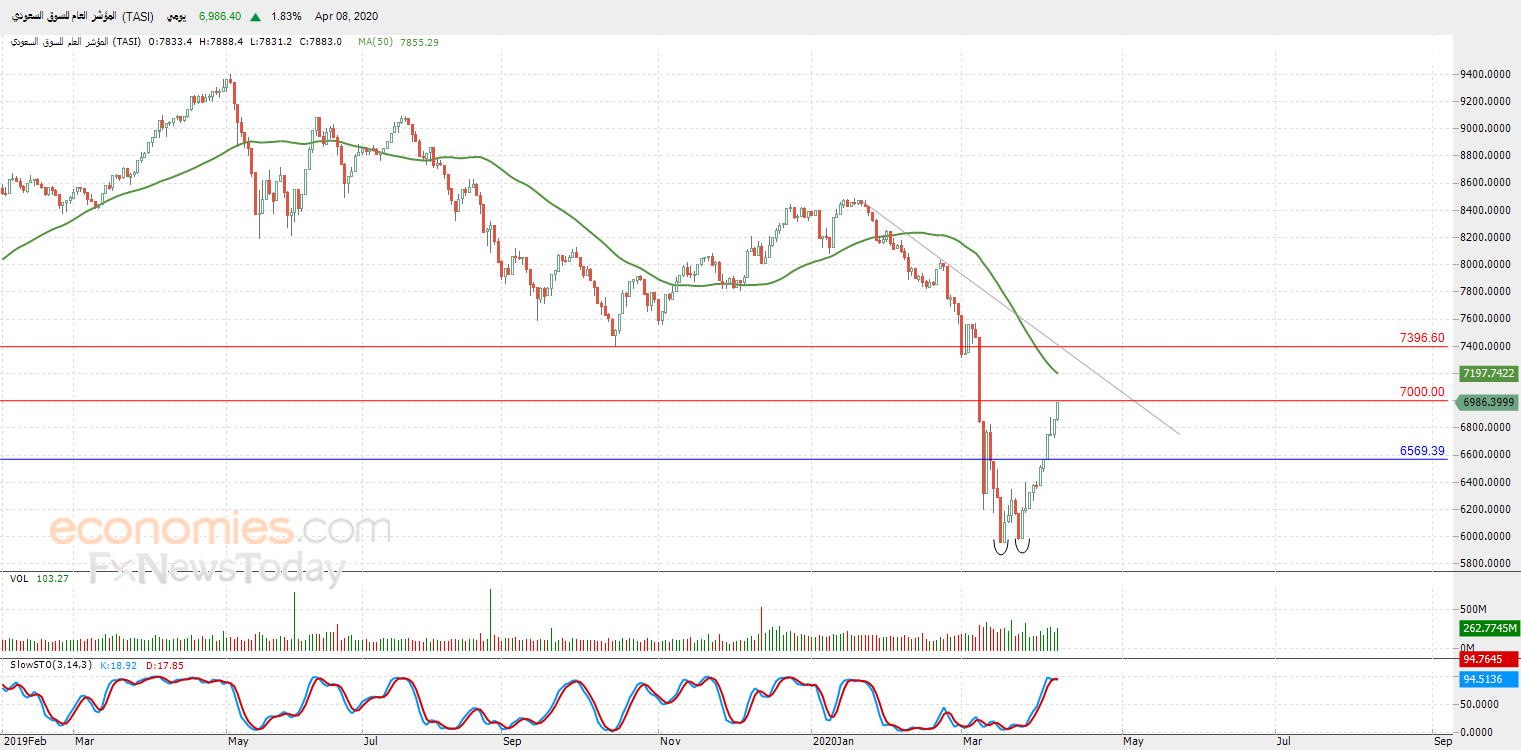The image size is (1521, 750).
Task: Click the 500M volume axis label
Action: (x=1475, y=609)
